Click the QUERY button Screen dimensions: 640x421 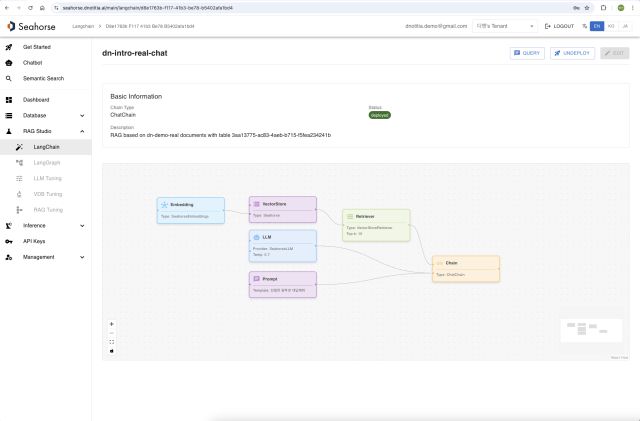click(x=527, y=53)
